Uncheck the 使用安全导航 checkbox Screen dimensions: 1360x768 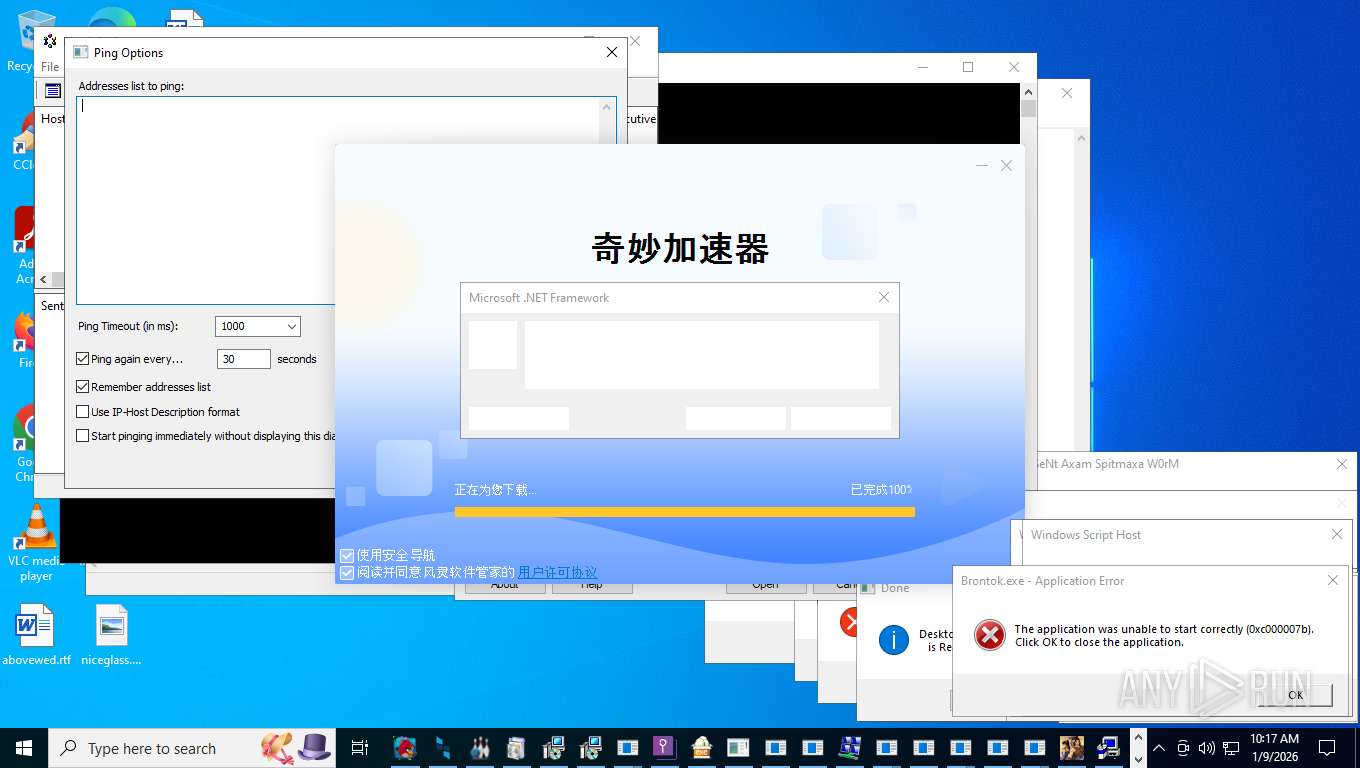tap(347, 555)
